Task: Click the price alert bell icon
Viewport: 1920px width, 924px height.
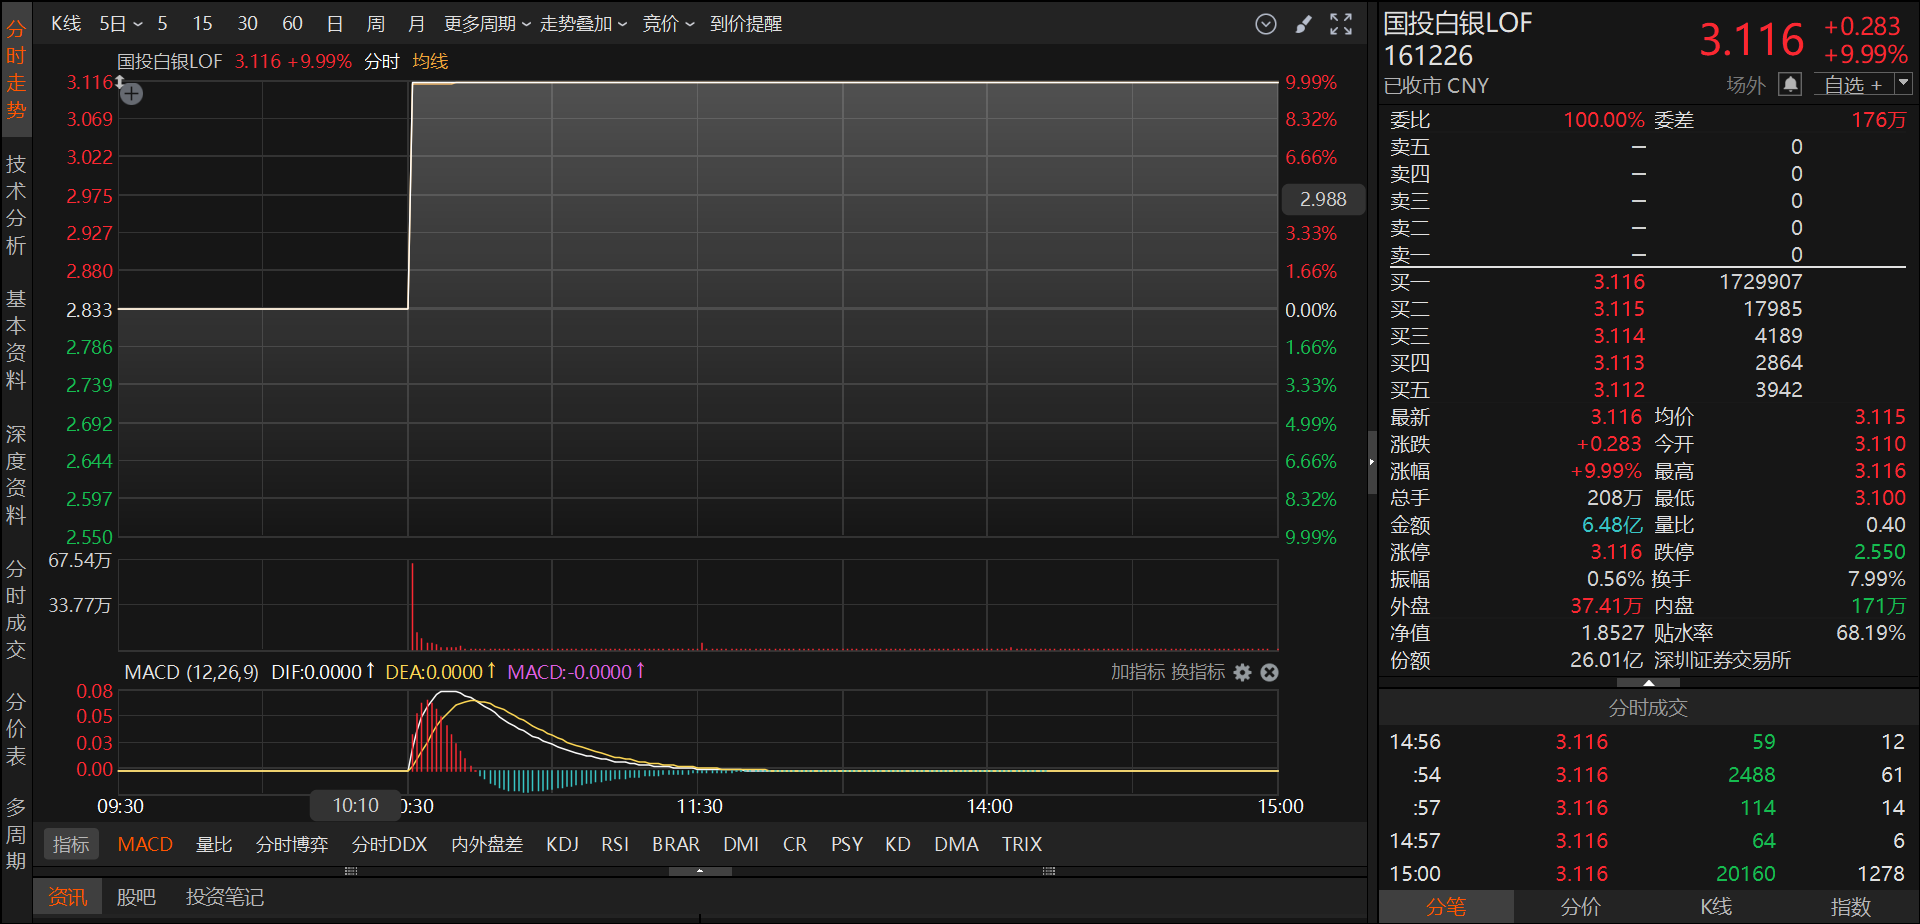Action: (x=1790, y=85)
